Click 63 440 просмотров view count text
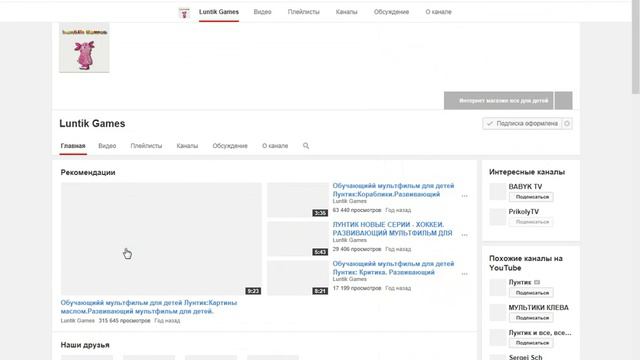640x360 pixels. click(357, 210)
